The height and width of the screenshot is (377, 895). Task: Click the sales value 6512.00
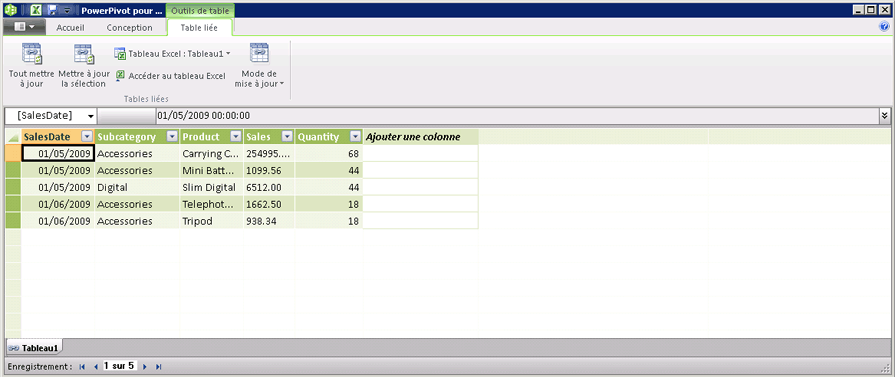tap(269, 187)
